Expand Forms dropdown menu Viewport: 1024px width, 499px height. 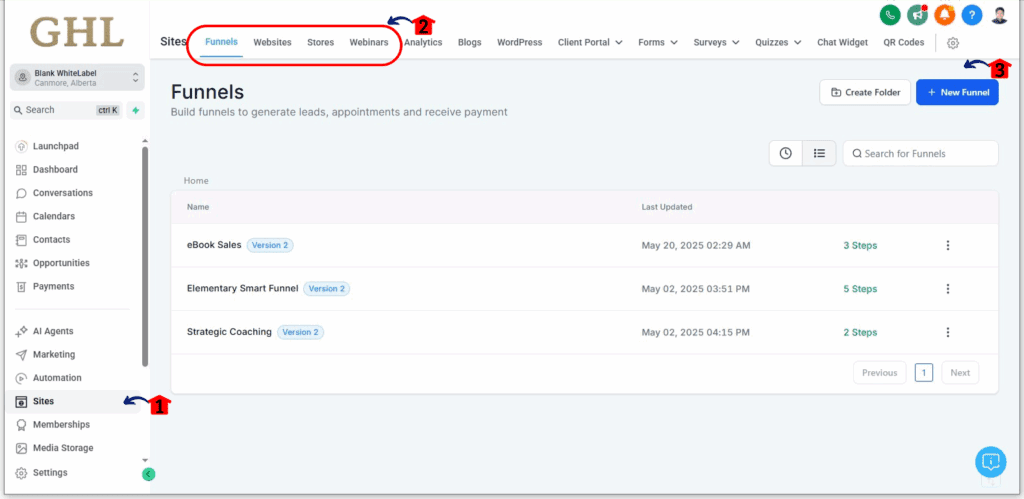pos(657,42)
